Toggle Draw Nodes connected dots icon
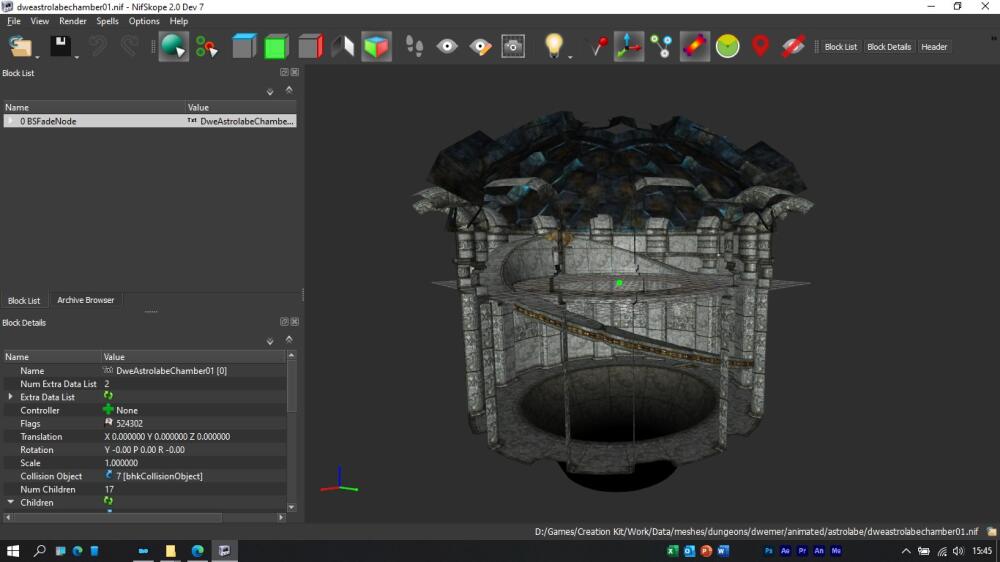Screen dimensions: 1000x562 661,47
